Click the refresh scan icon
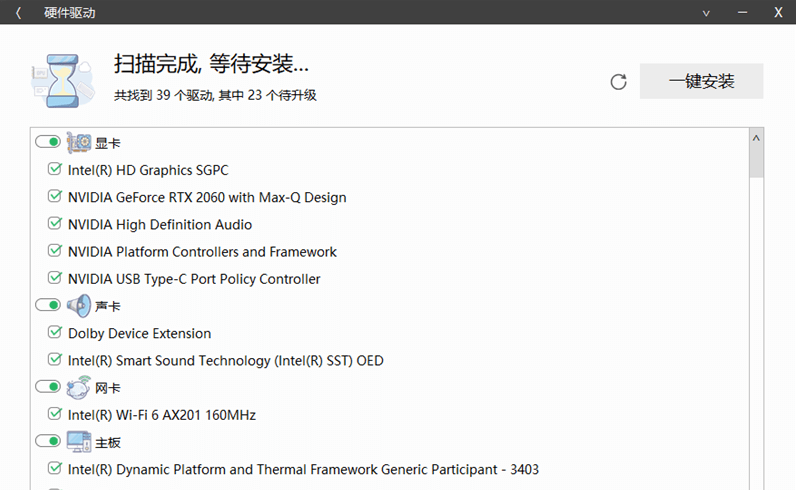 618,82
